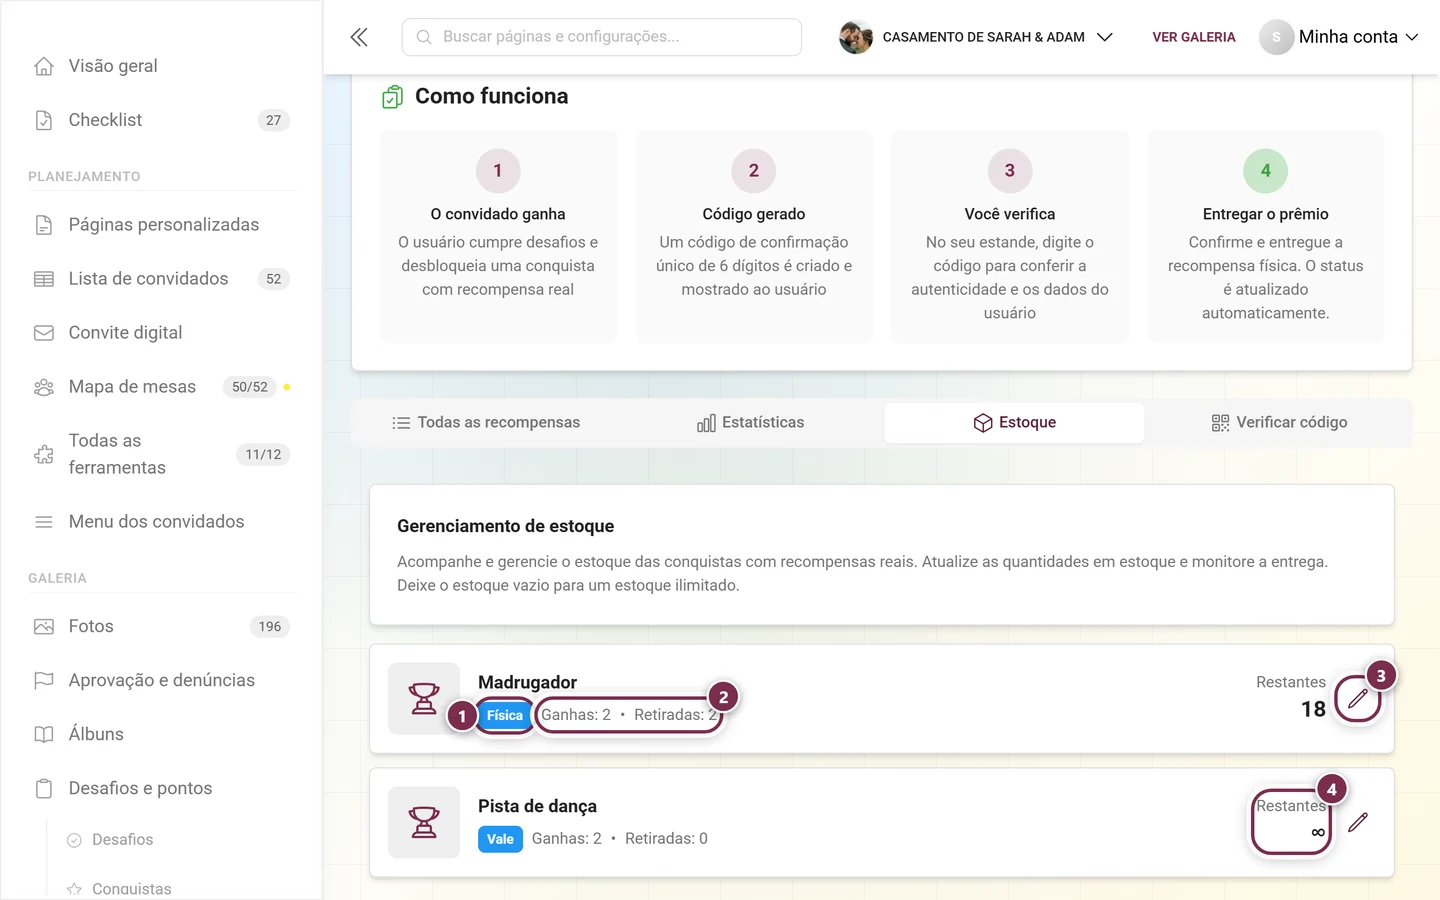Focus the Buscar páginas search field
The height and width of the screenshot is (900, 1440).
[x=602, y=37]
